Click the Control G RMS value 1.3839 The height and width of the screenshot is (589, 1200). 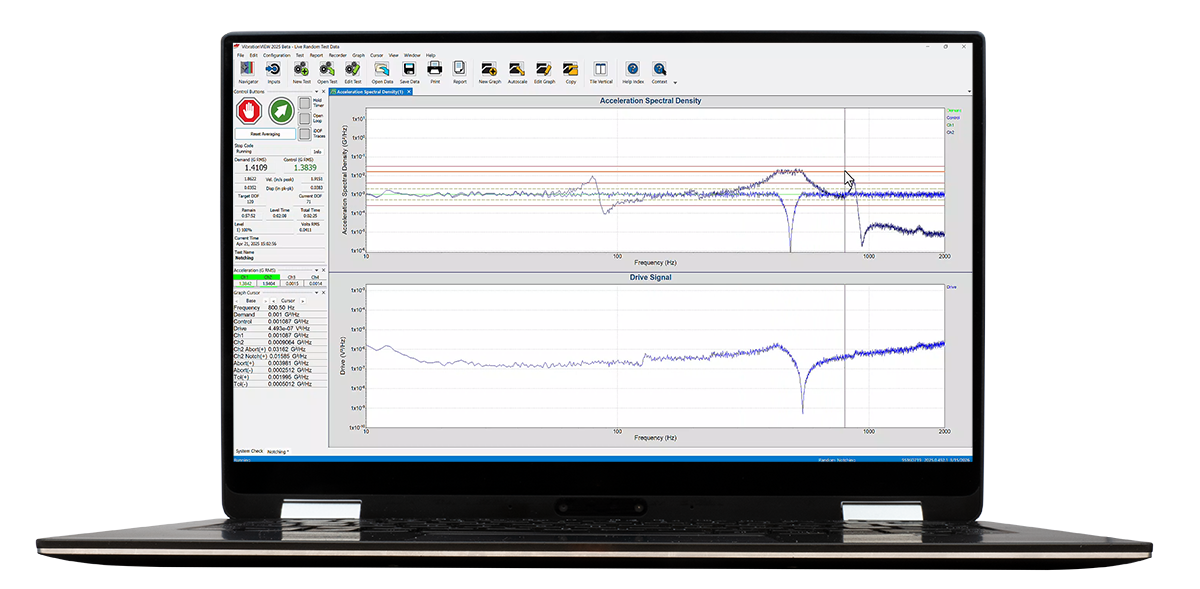point(305,168)
